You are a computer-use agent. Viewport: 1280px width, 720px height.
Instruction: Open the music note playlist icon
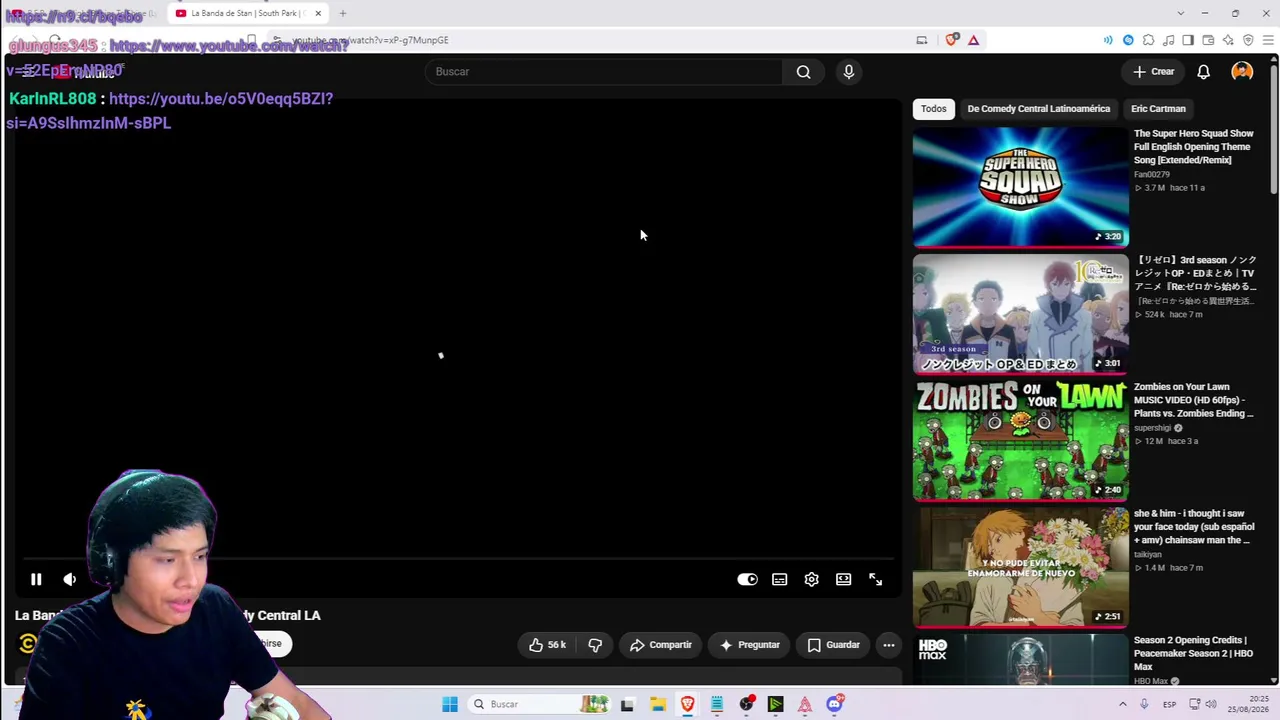(x=1168, y=40)
